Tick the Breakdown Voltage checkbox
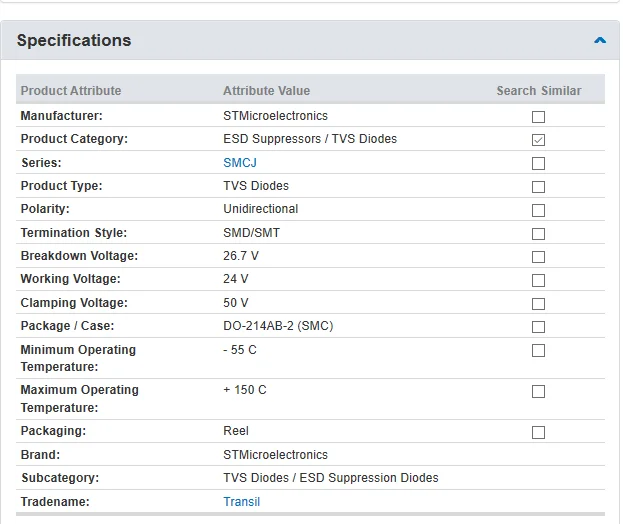This screenshot has height=524, width=623. coord(538,257)
